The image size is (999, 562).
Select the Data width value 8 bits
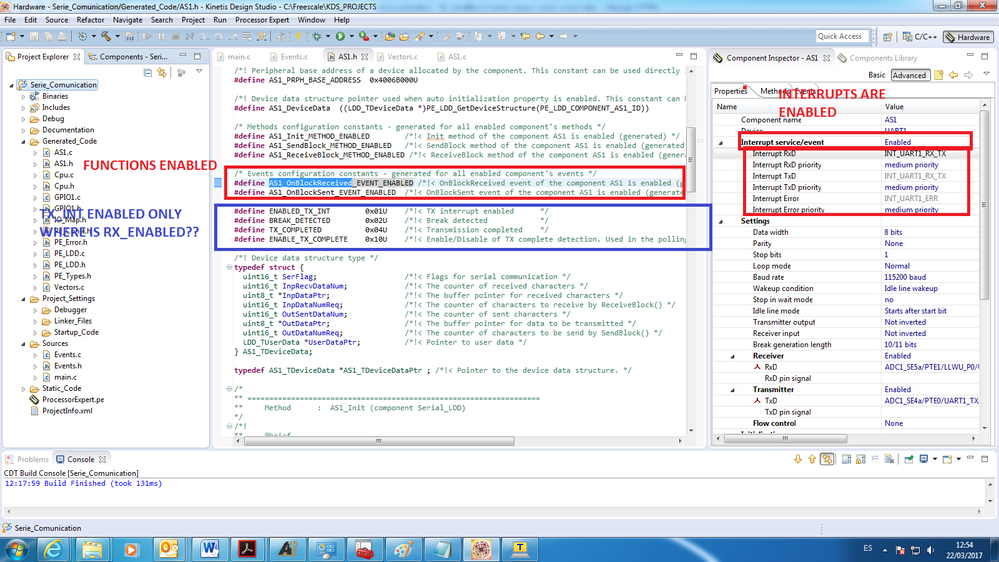click(893, 232)
